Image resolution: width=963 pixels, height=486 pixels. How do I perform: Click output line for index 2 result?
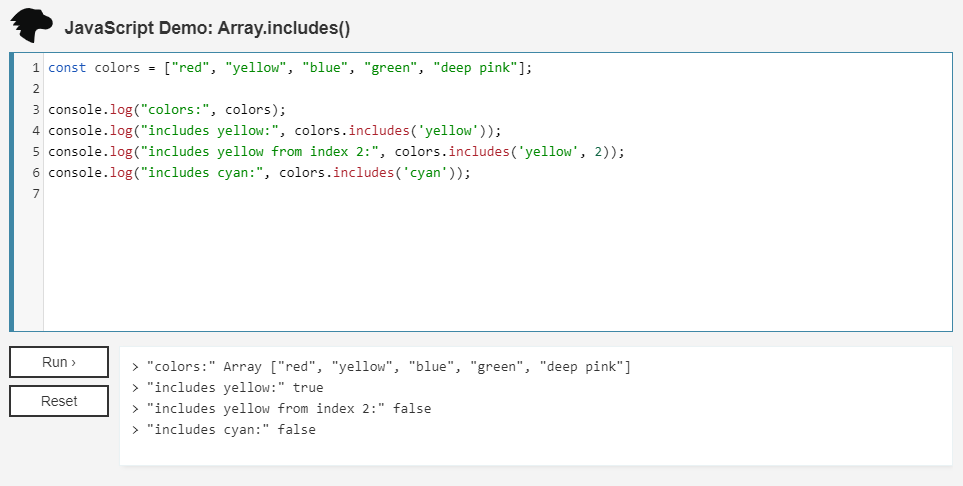click(x=288, y=409)
